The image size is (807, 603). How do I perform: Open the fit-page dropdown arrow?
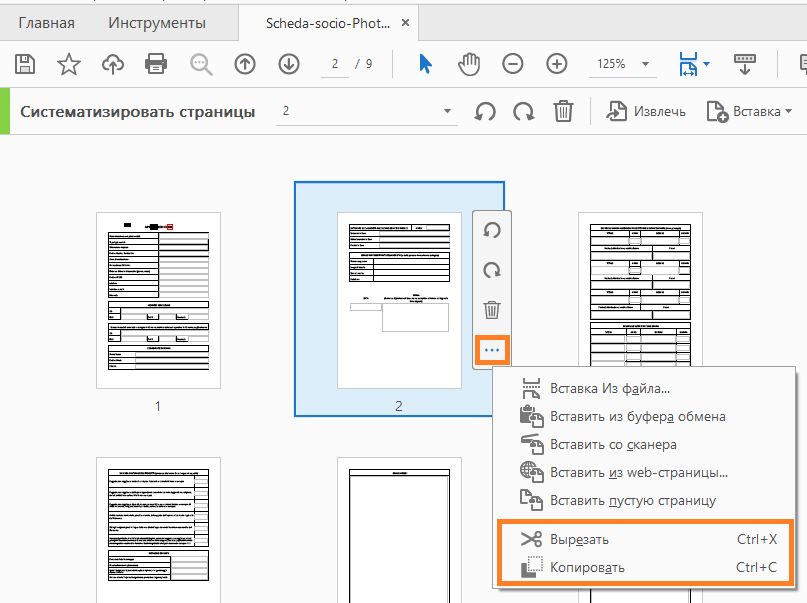(x=706, y=64)
